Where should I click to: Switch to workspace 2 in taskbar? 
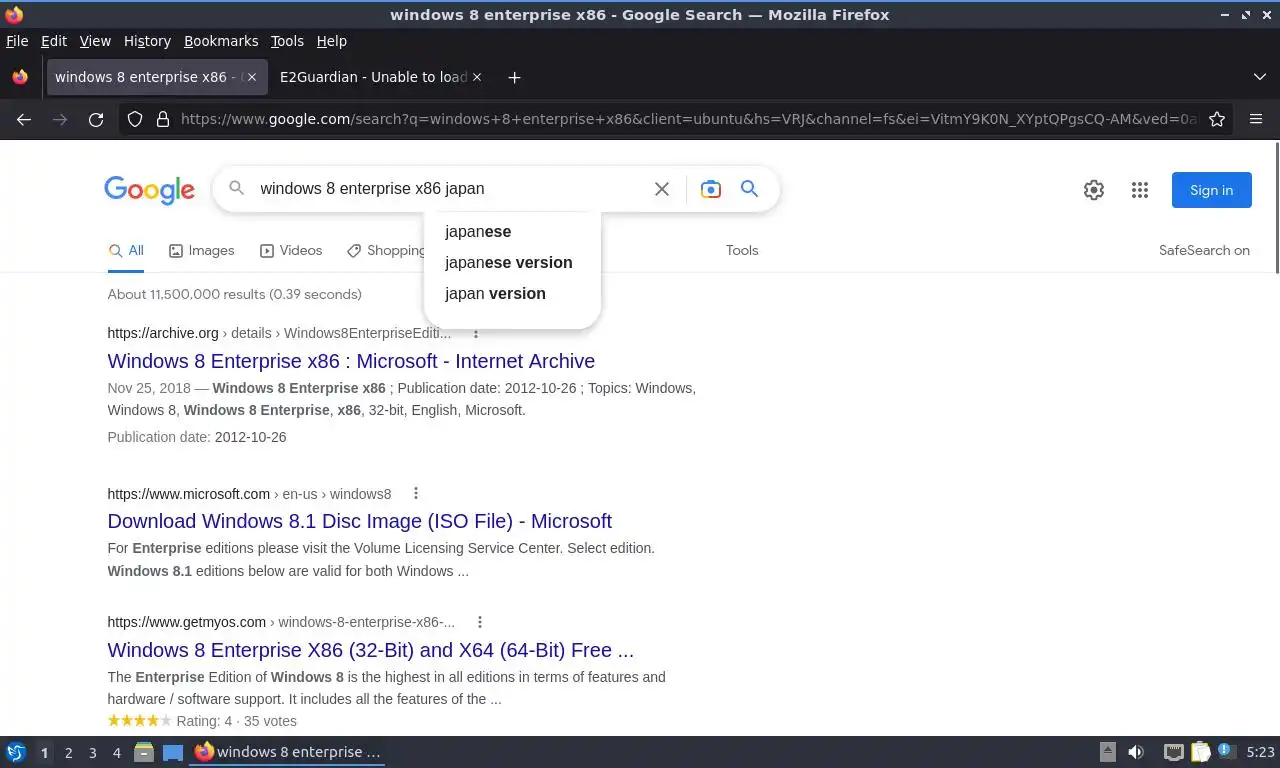[x=68, y=753]
